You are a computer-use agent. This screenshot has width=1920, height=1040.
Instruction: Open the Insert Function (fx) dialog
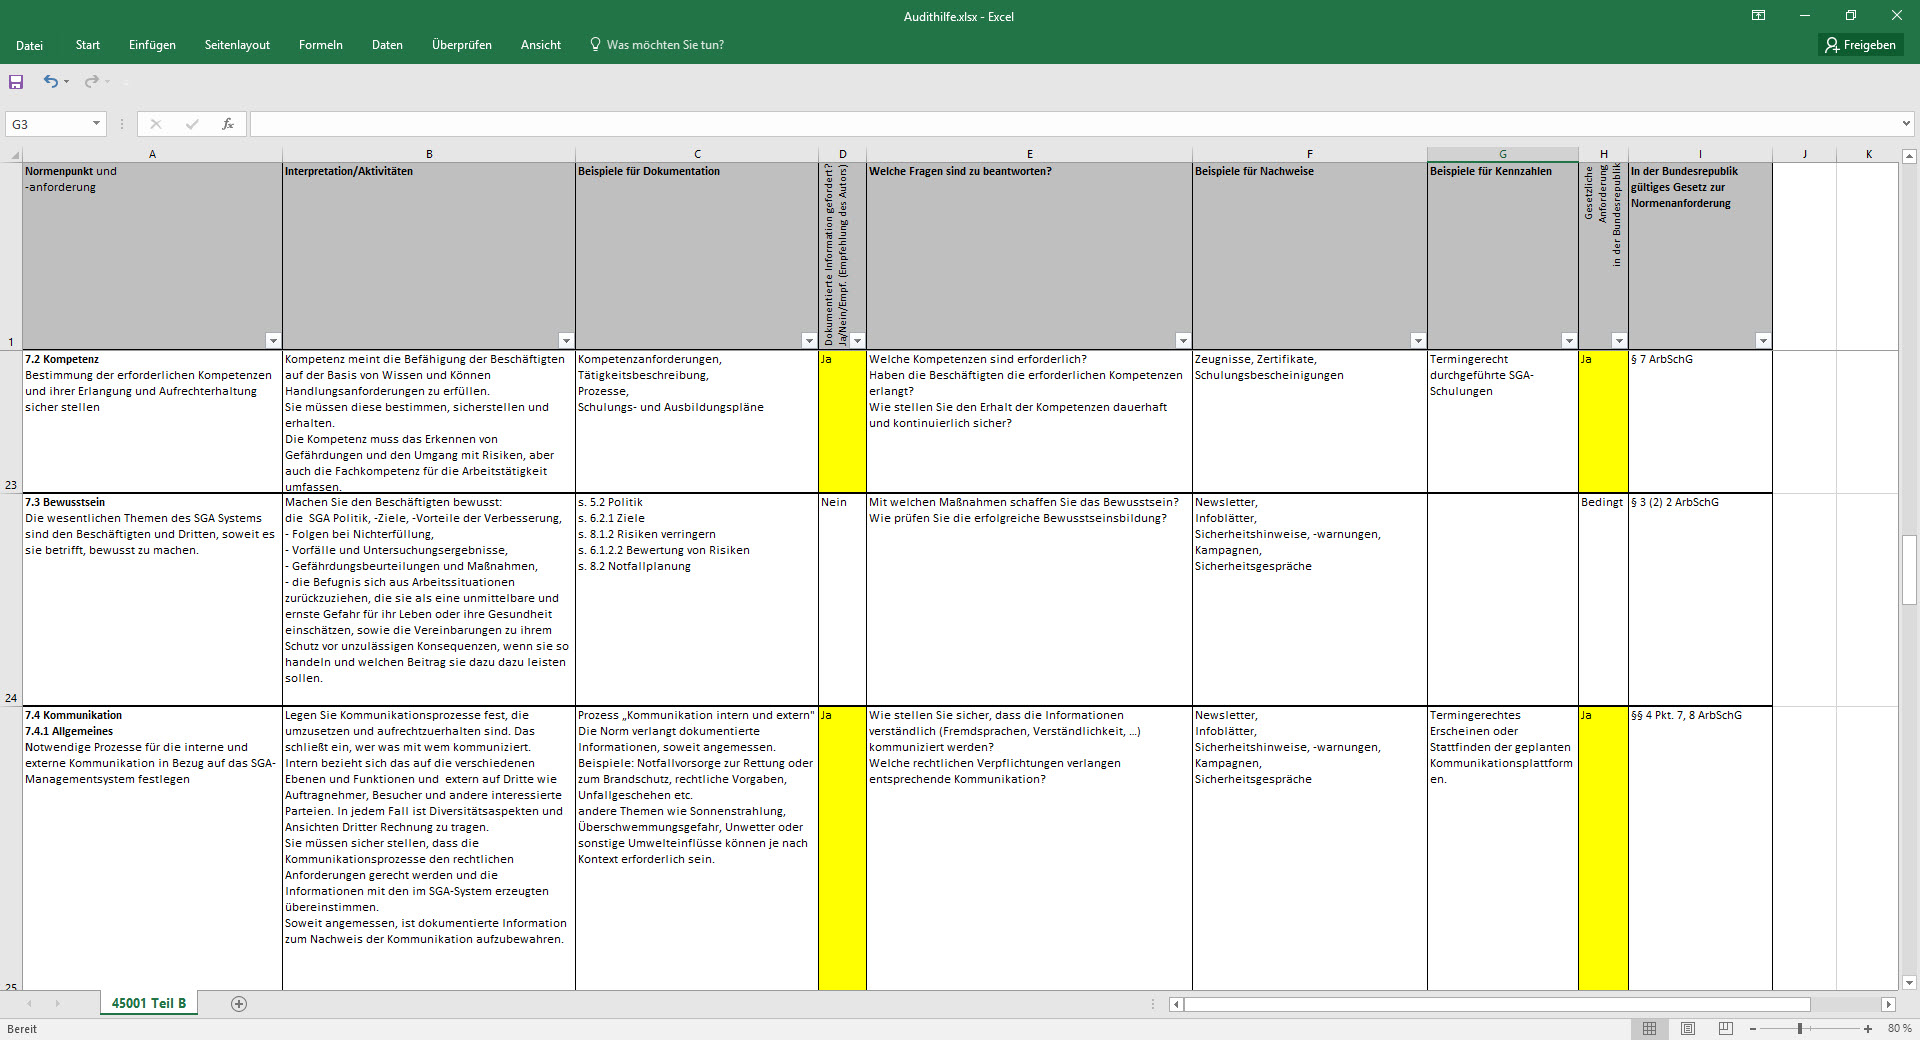(x=228, y=124)
